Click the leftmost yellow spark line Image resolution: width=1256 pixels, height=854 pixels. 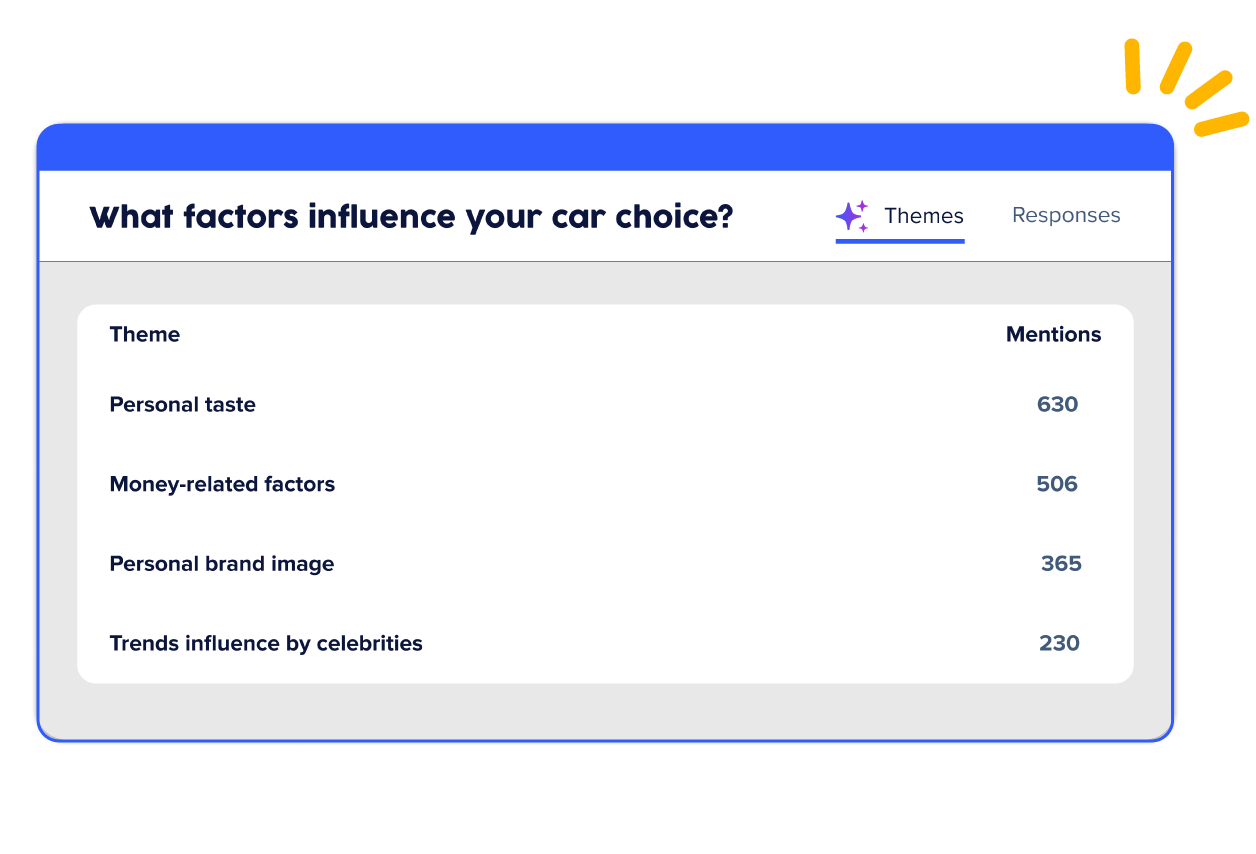point(1132,66)
